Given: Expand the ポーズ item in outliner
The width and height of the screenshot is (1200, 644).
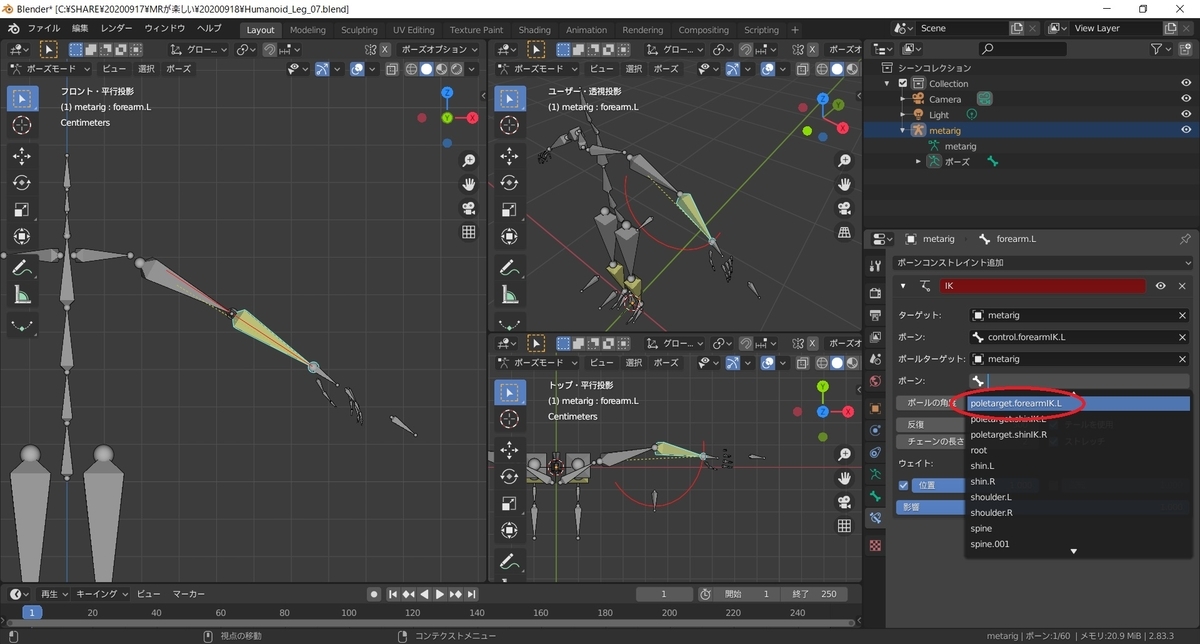Looking at the screenshot, I should pos(919,161).
